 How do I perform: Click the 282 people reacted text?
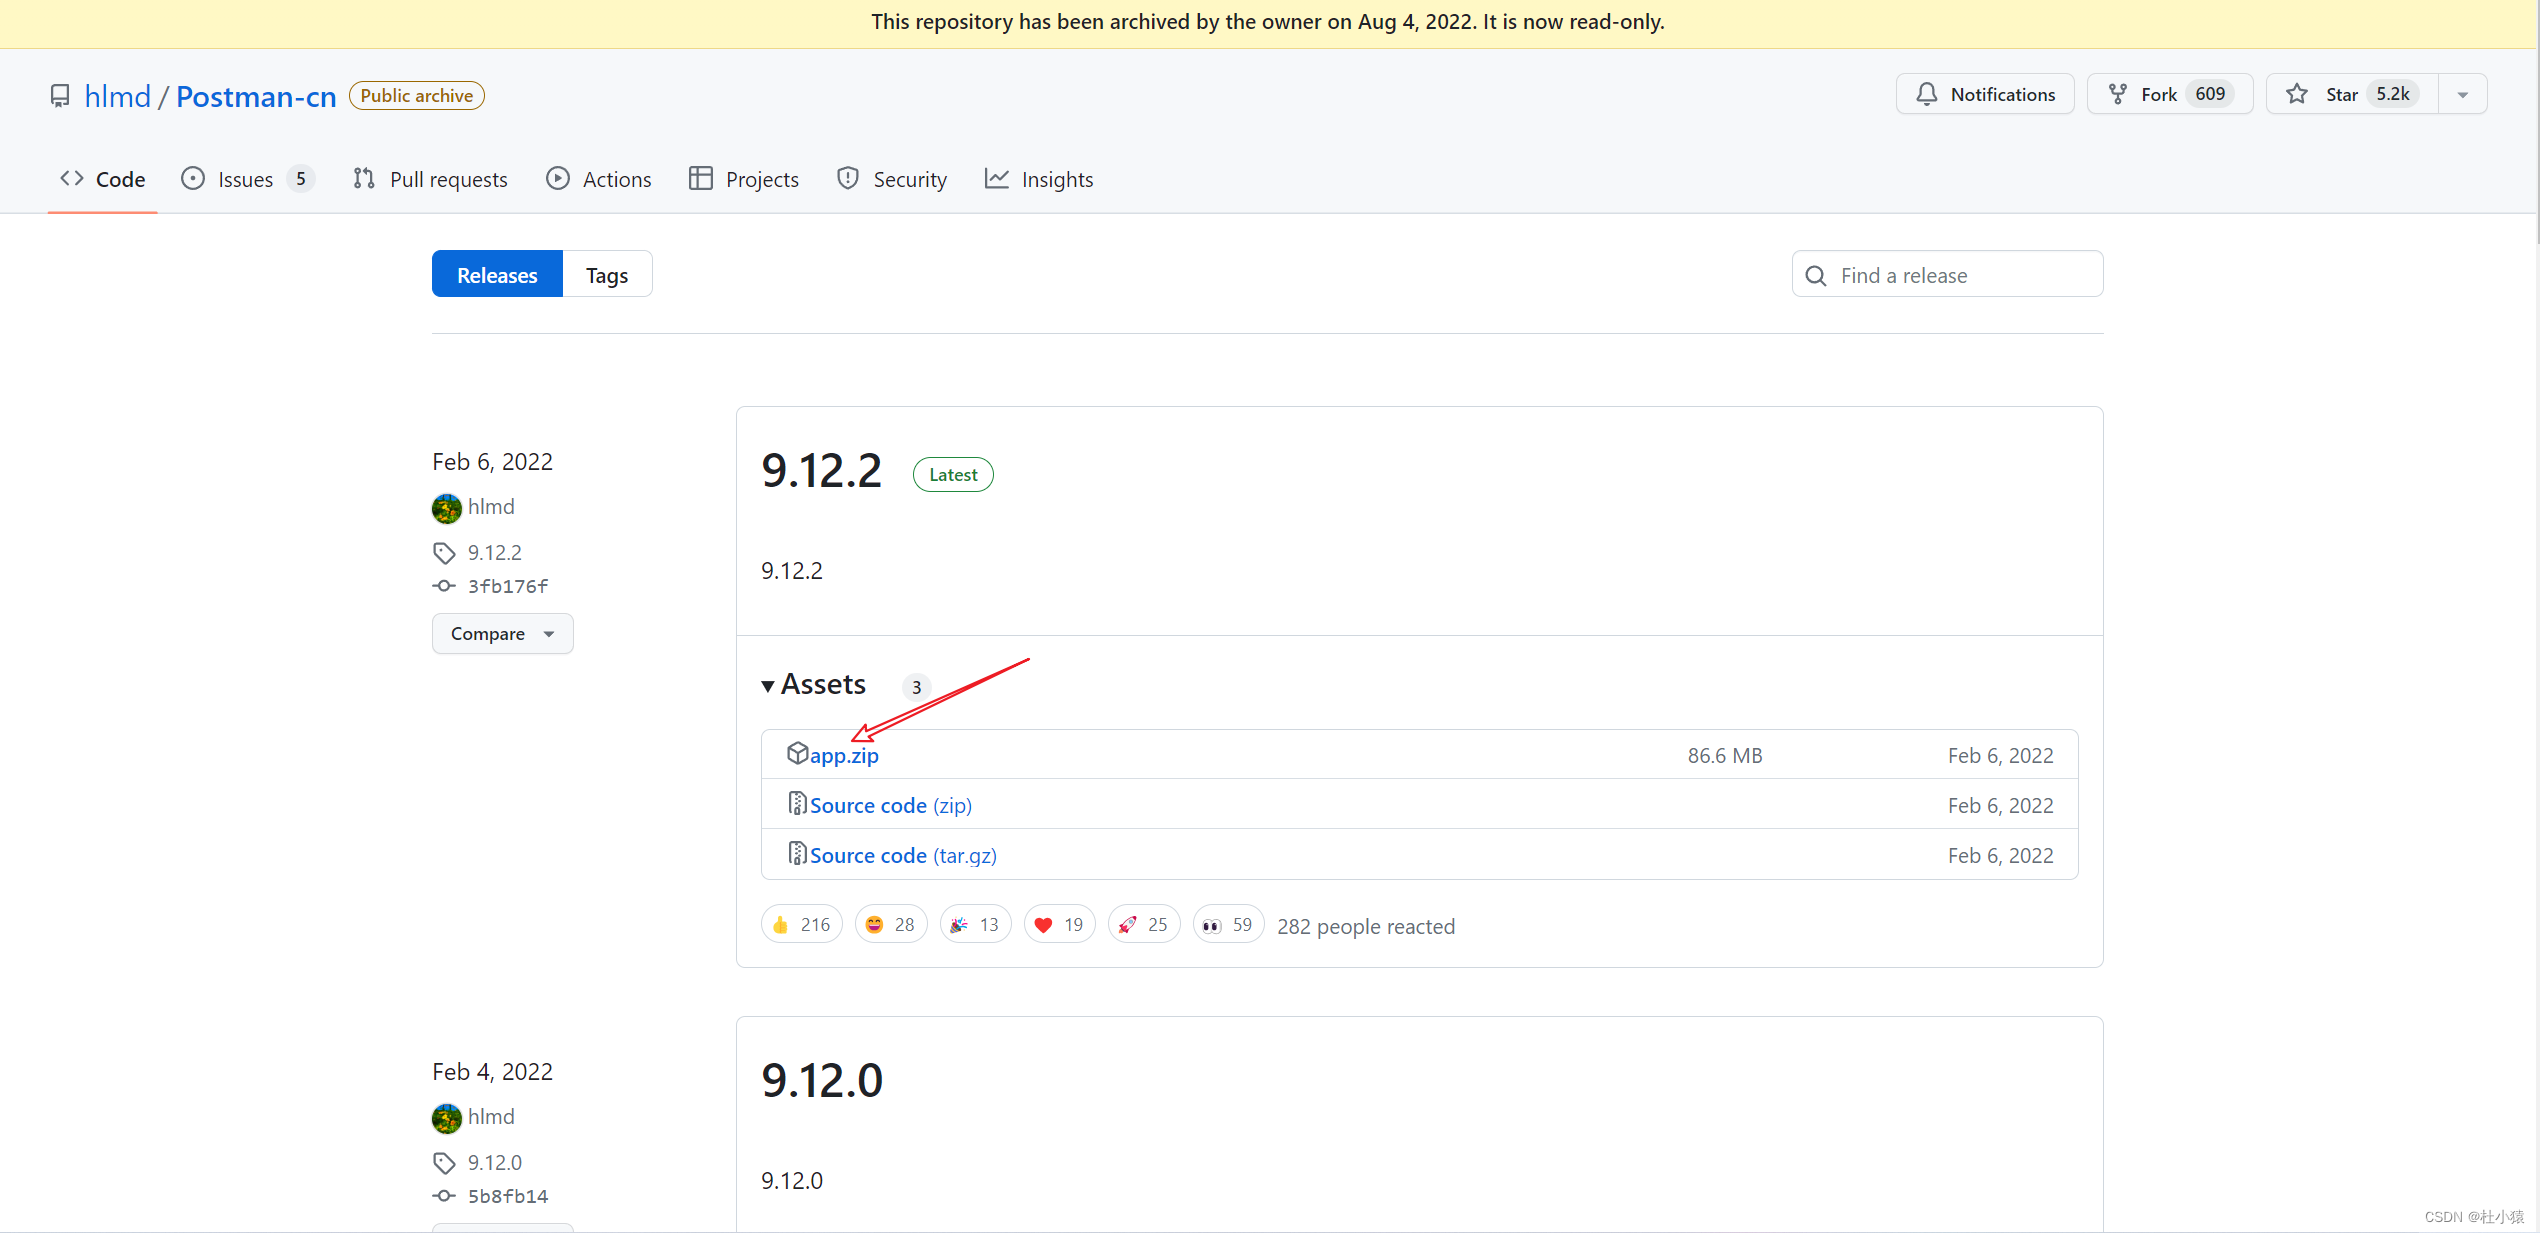coord(1366,927)
